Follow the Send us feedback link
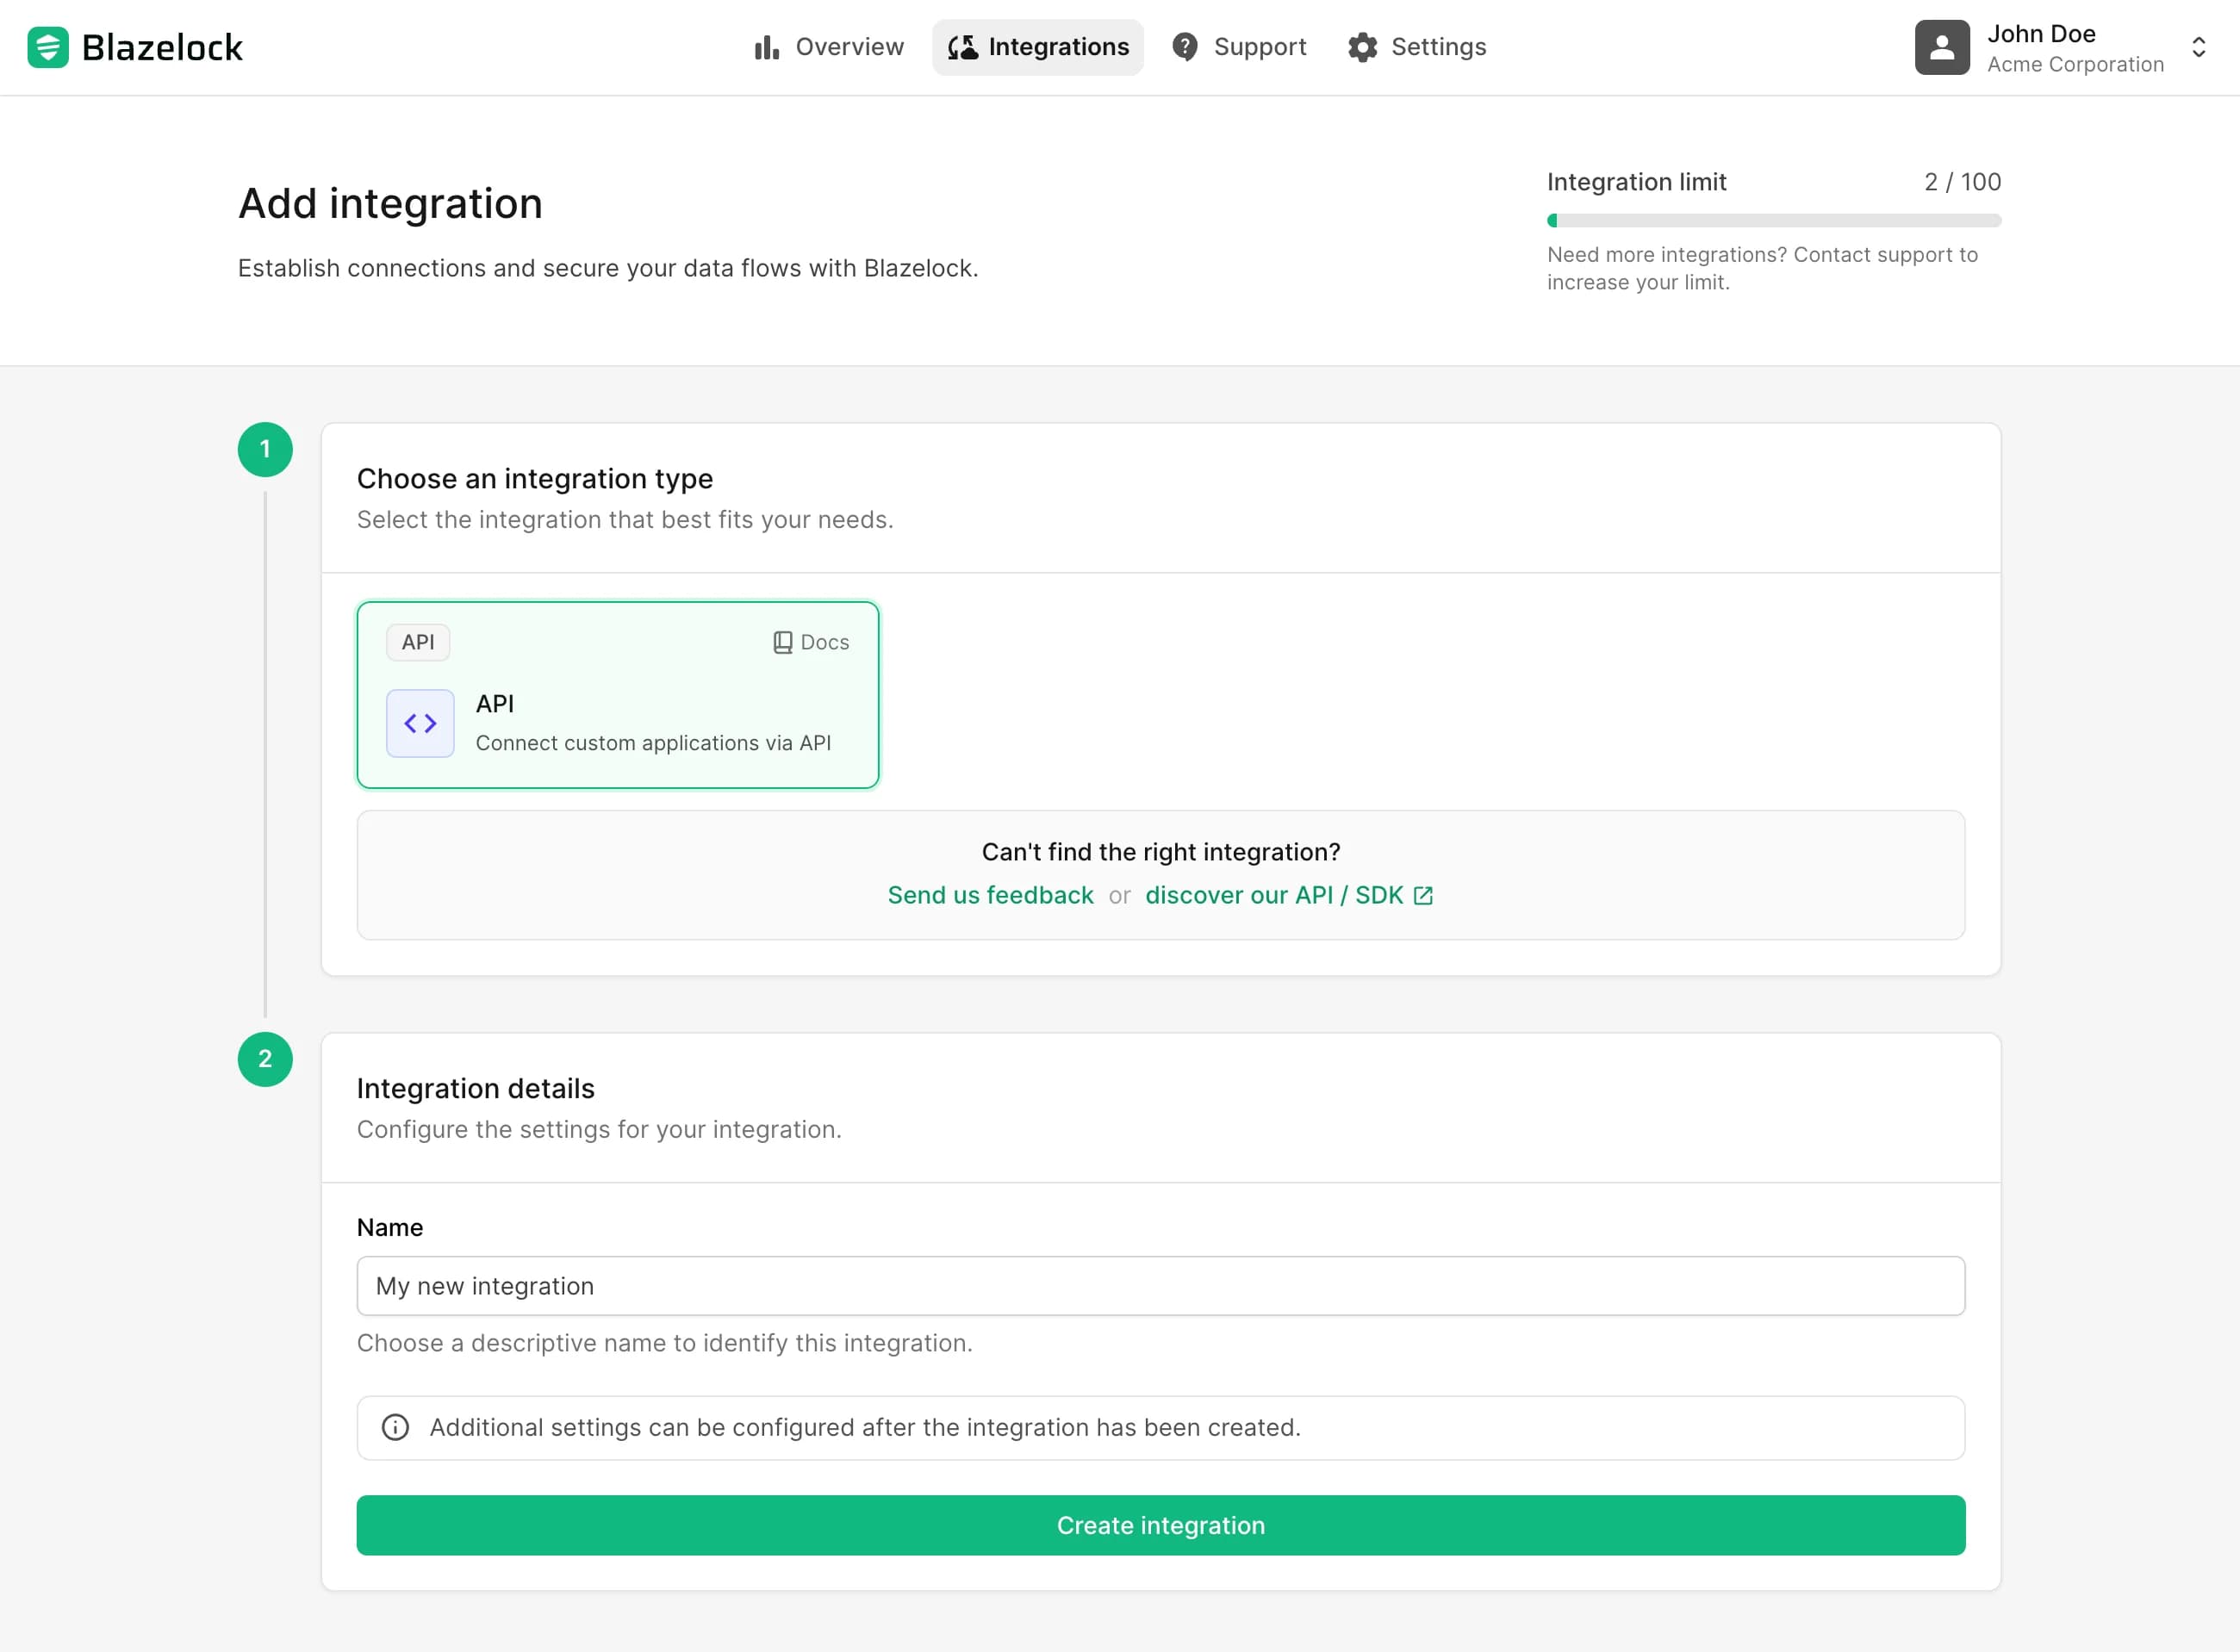The height and width of the screenshot is (1652, 2240). [x=990, y=895]
